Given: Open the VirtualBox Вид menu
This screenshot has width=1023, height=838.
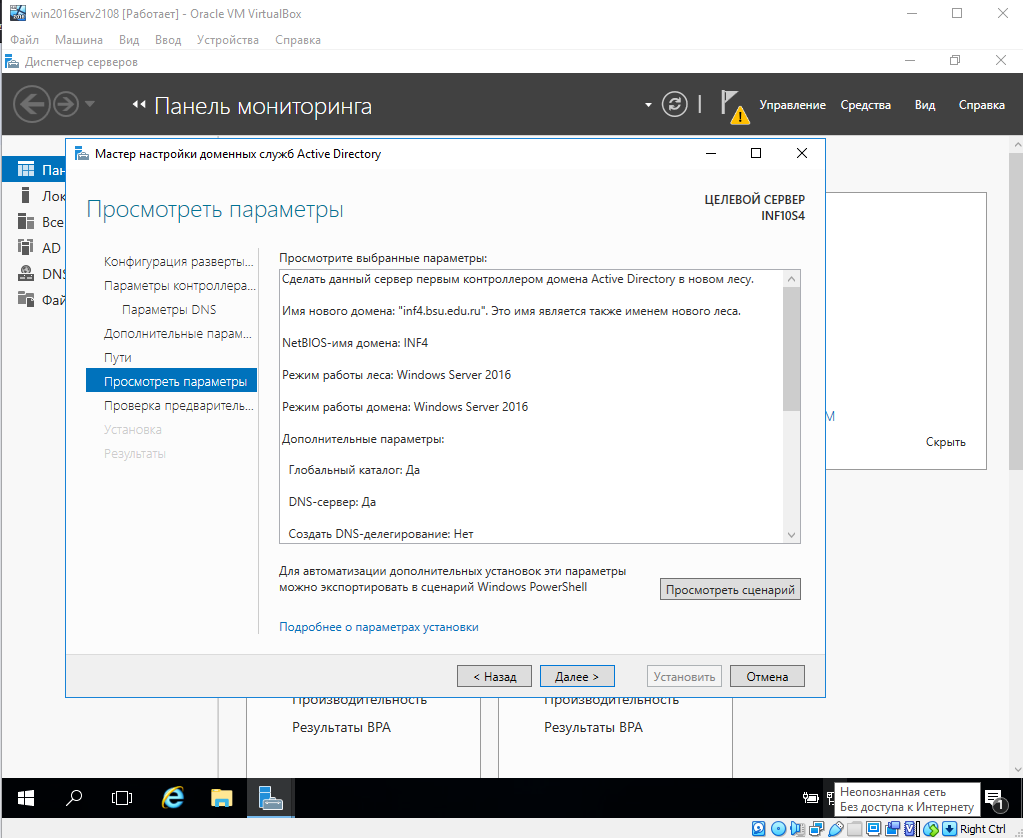Looking at the screenshot, I should 129,40.
